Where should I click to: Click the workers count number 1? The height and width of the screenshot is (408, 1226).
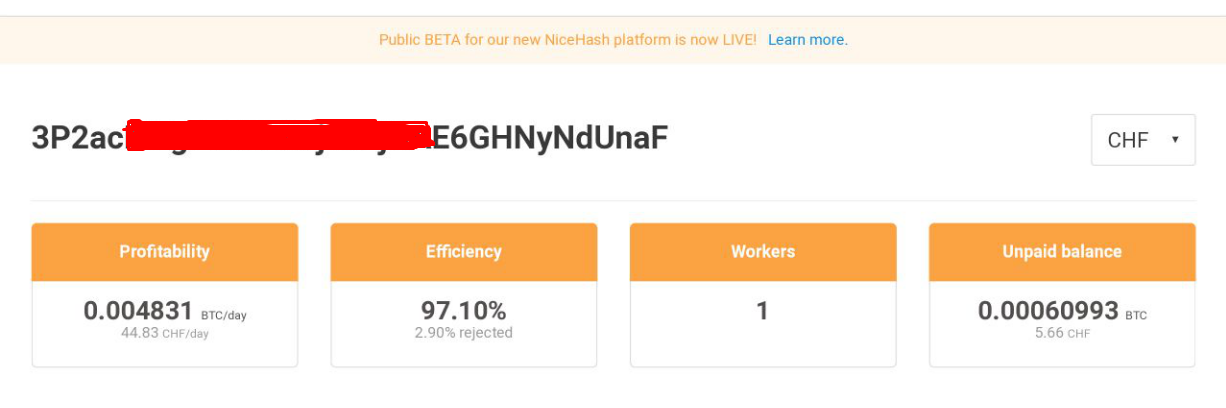pyautogui.click(x=762, y=311)
